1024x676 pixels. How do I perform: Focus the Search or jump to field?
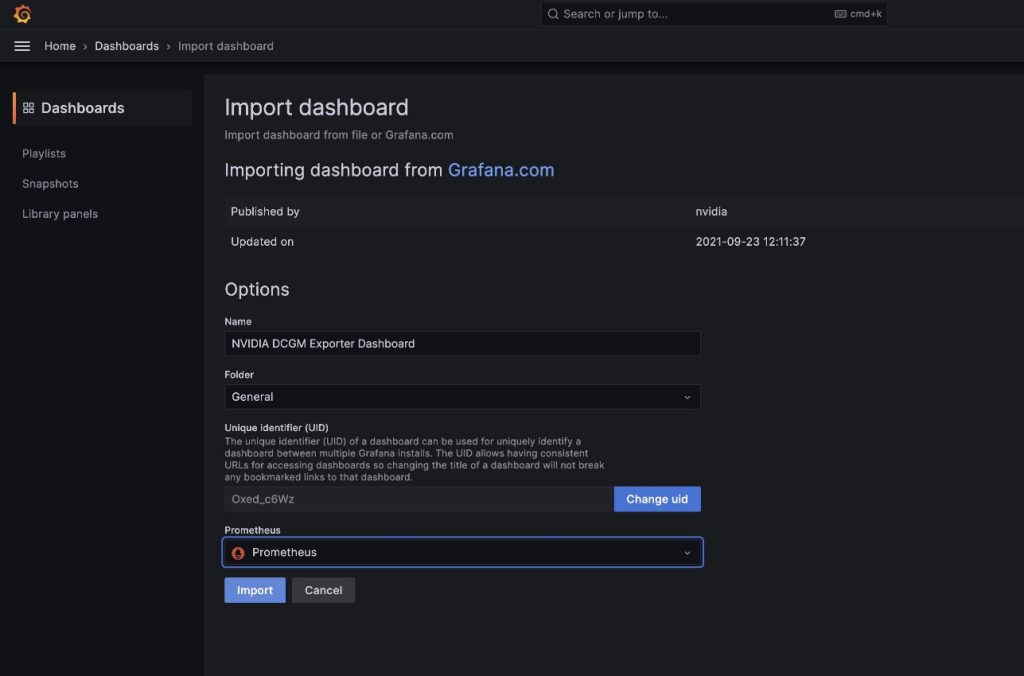[x=714, y=14]
